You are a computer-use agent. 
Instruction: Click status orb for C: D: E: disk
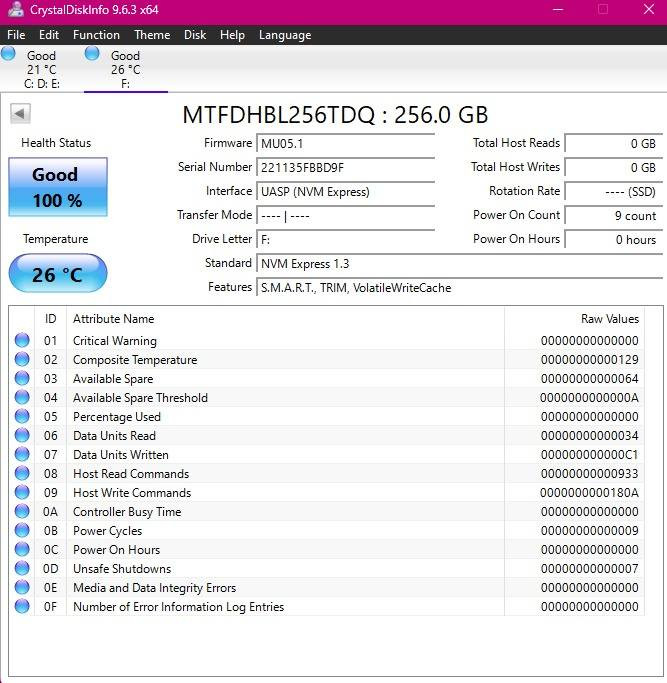(x=9, y=54)
